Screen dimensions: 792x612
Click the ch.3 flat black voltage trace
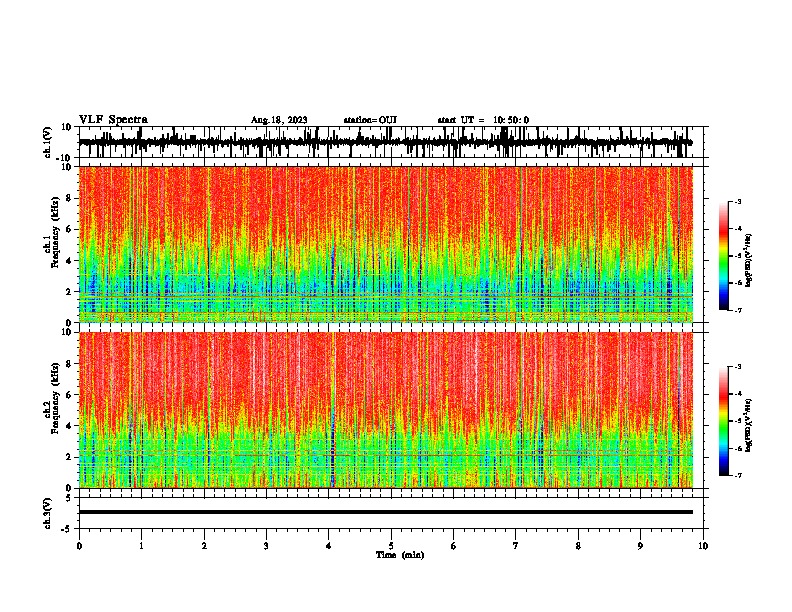[x=386, y=512]
